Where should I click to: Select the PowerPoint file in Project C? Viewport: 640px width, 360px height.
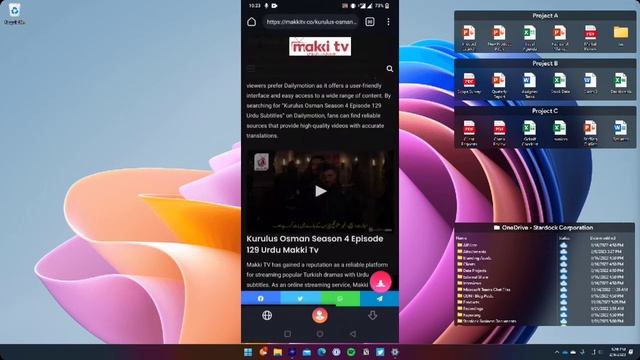[x=590, y=133]
